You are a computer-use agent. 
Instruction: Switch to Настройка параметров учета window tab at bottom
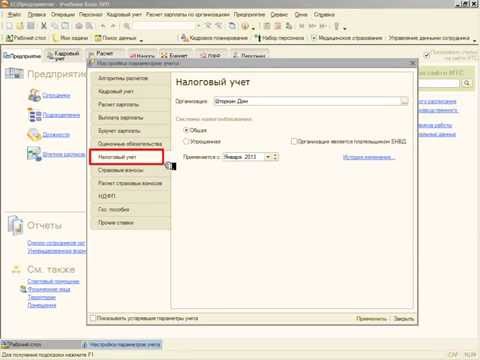122,344
